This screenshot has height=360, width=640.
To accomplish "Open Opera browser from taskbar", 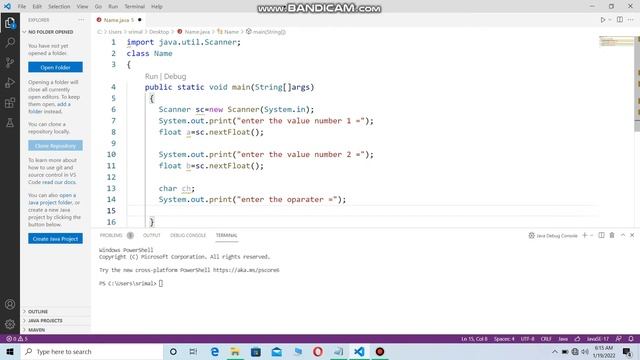I will [318, 351].
